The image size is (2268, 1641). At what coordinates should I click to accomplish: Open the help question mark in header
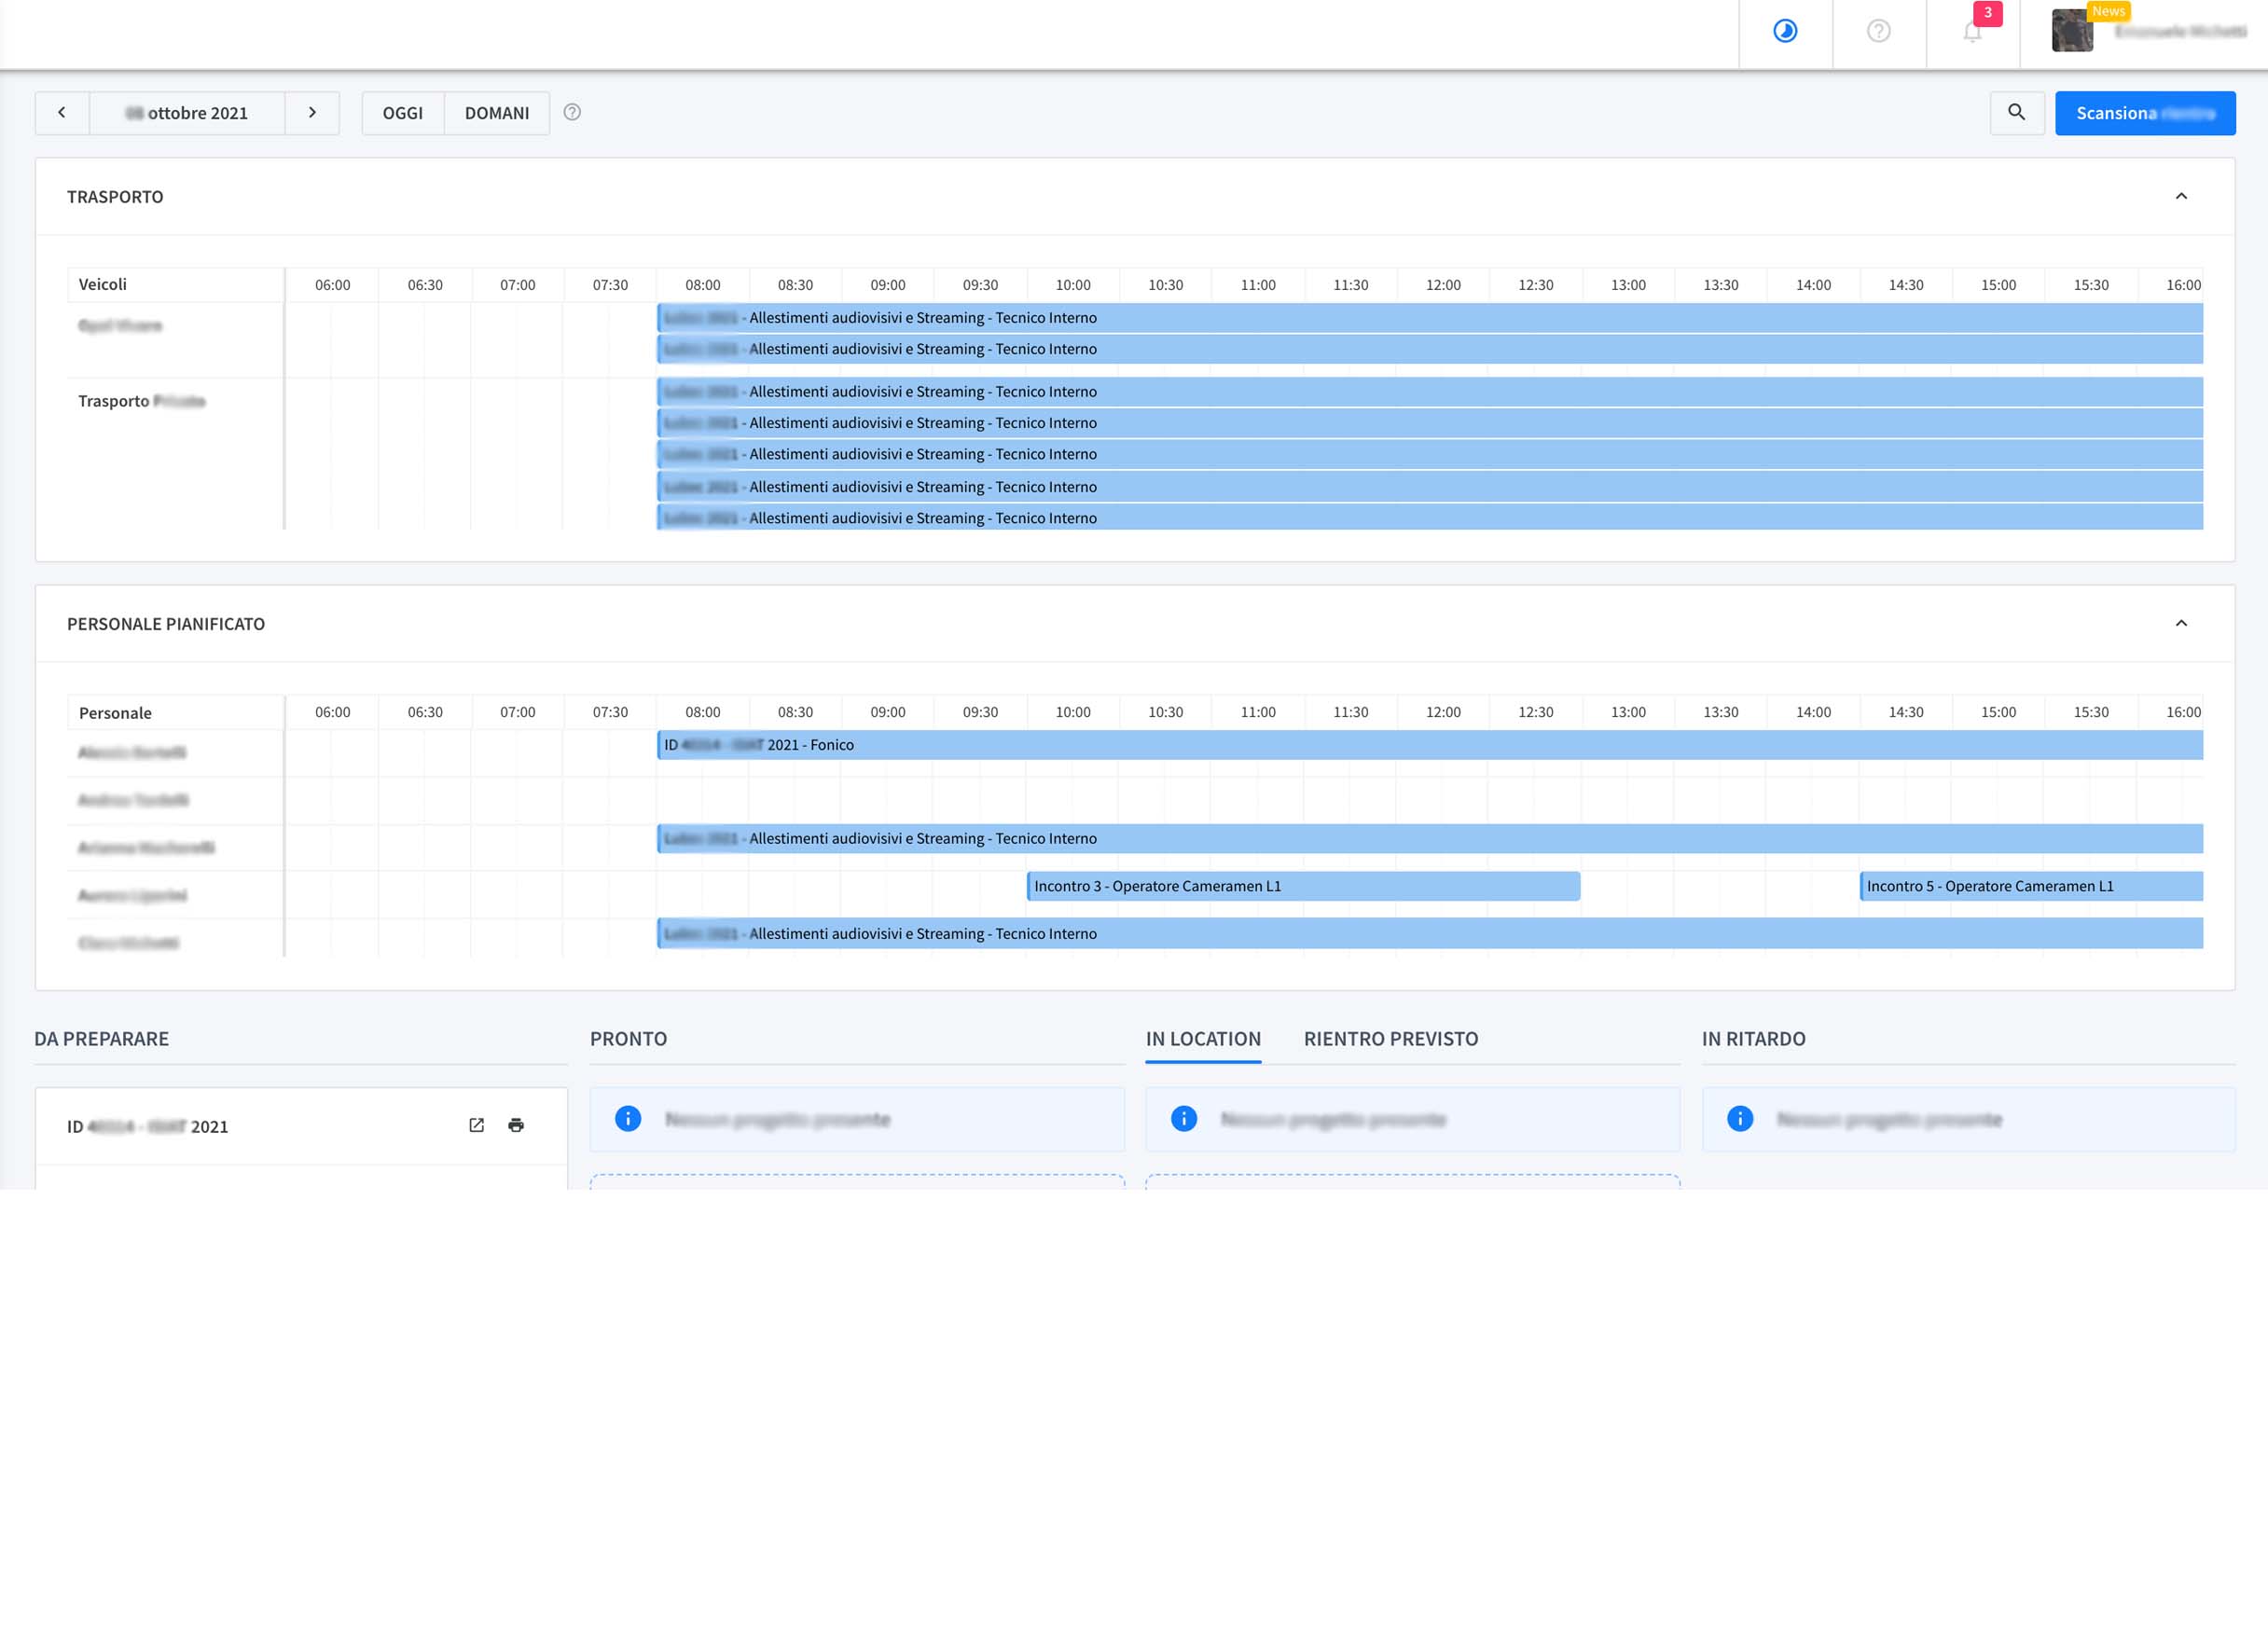pyautogui.click(x=1878, y=31)
